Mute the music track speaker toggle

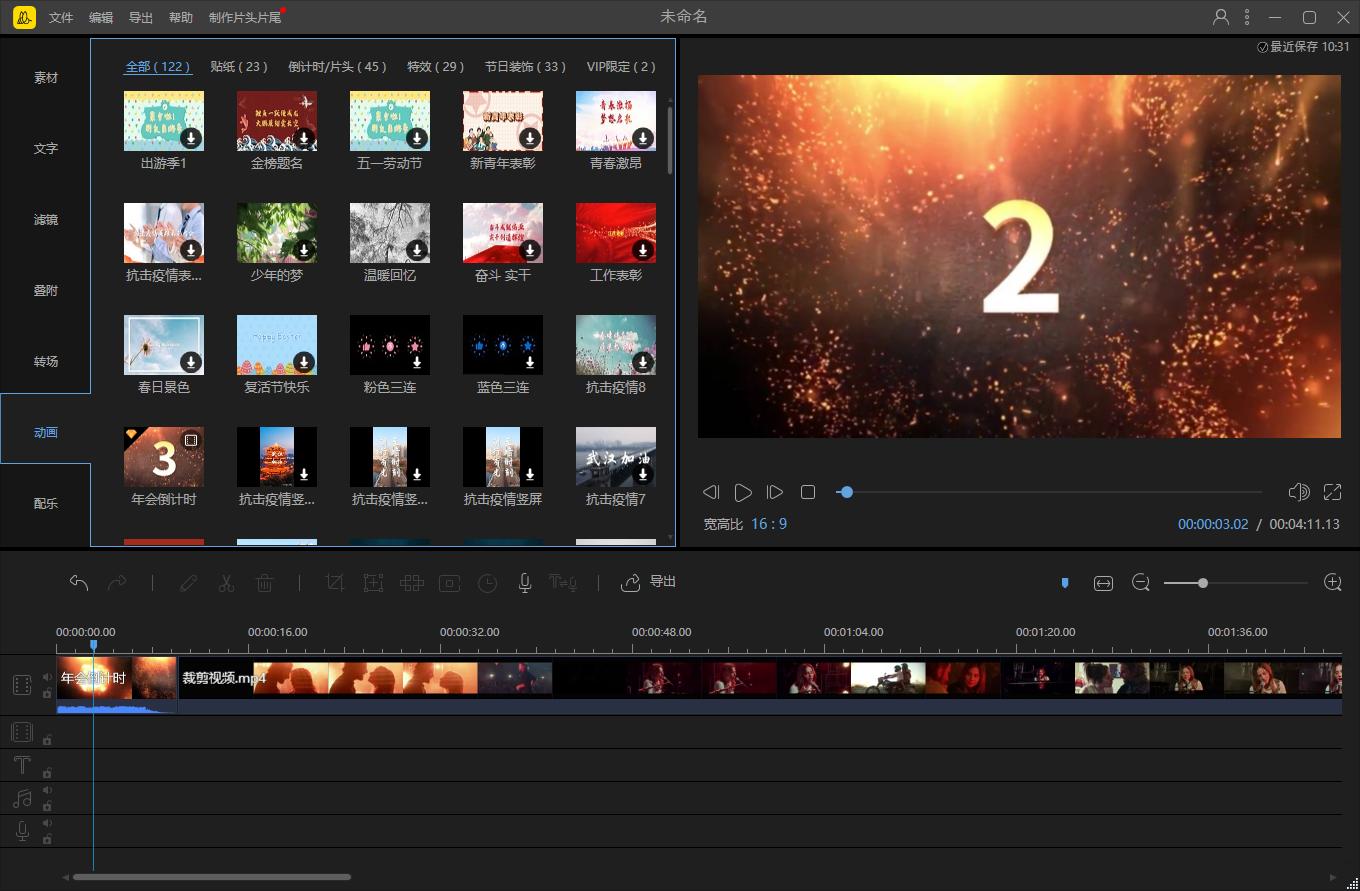[47, 791]
